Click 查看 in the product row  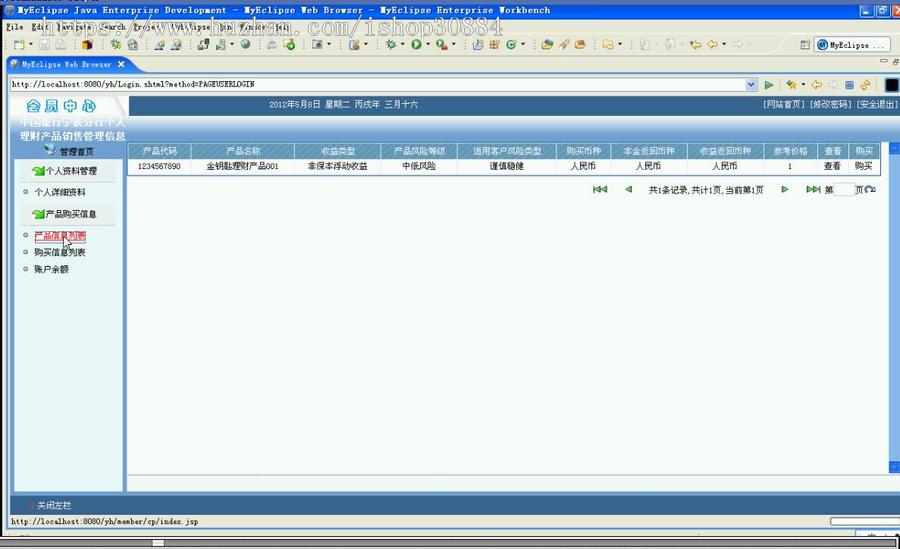(x=832, y=166)
